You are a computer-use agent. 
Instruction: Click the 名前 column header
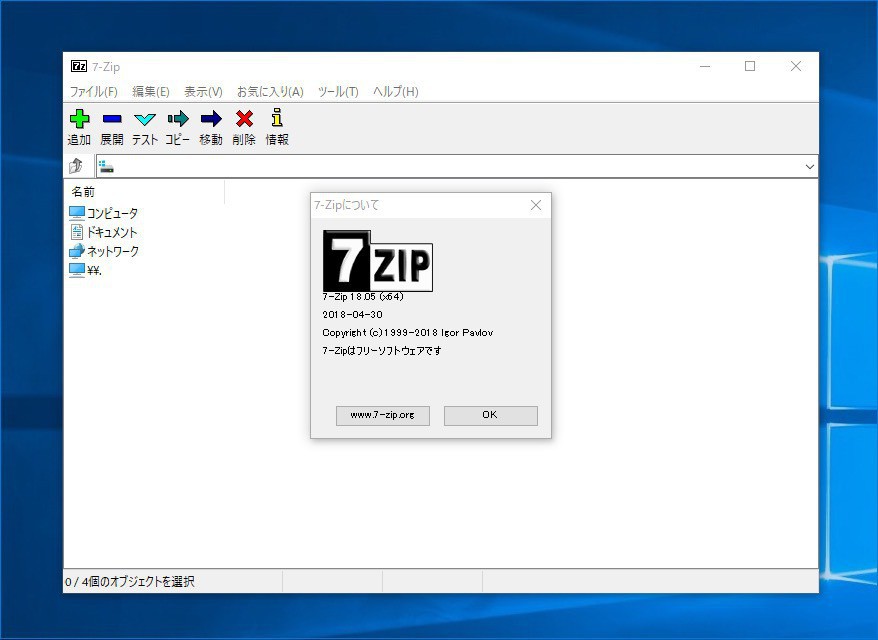[144, 191]
